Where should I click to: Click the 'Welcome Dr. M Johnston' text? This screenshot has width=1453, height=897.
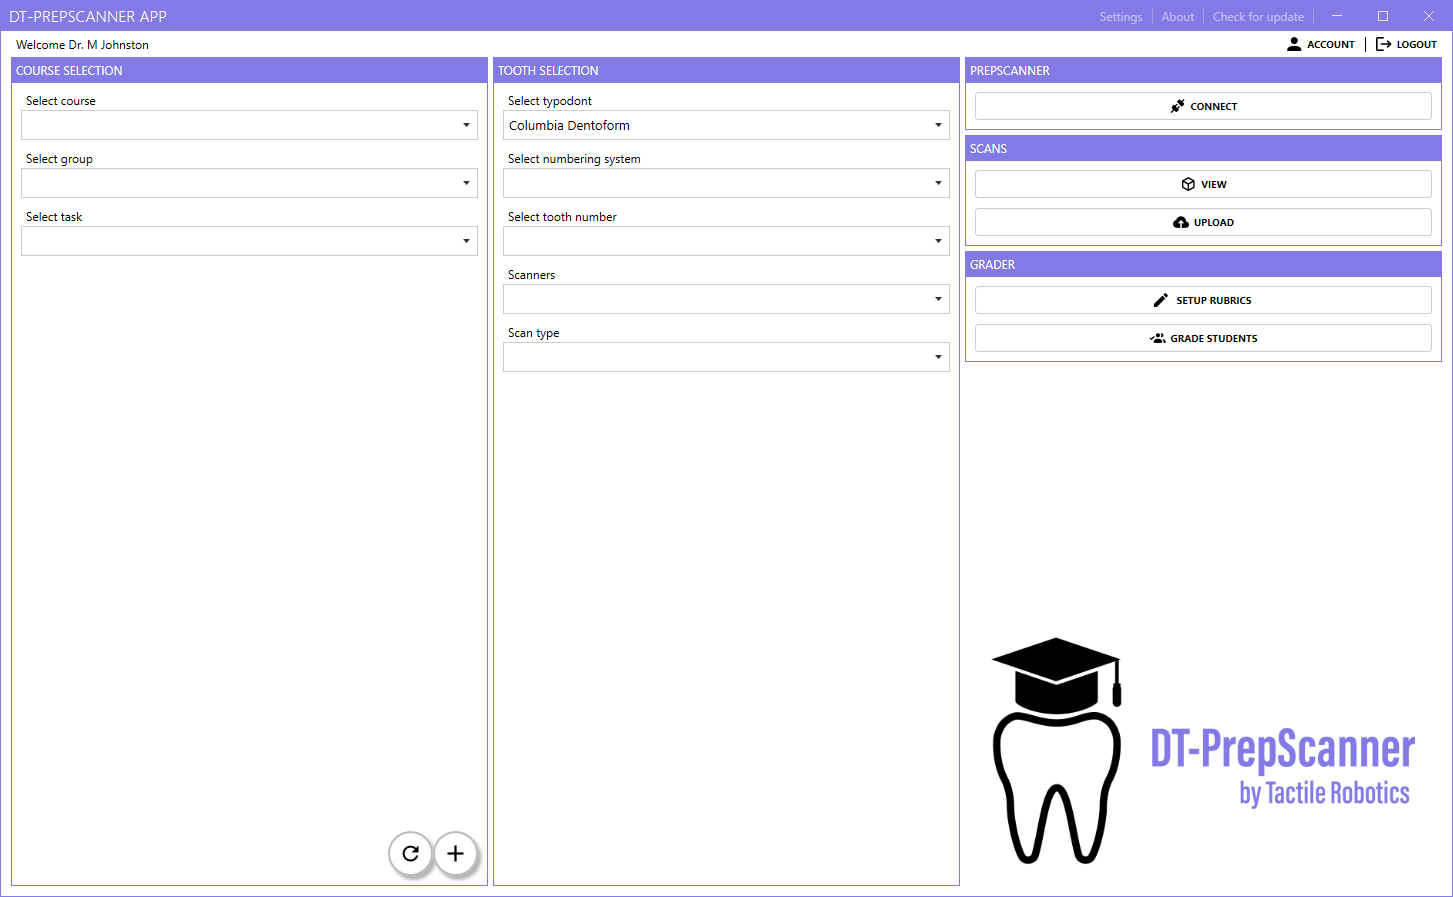tap(82, 45)
